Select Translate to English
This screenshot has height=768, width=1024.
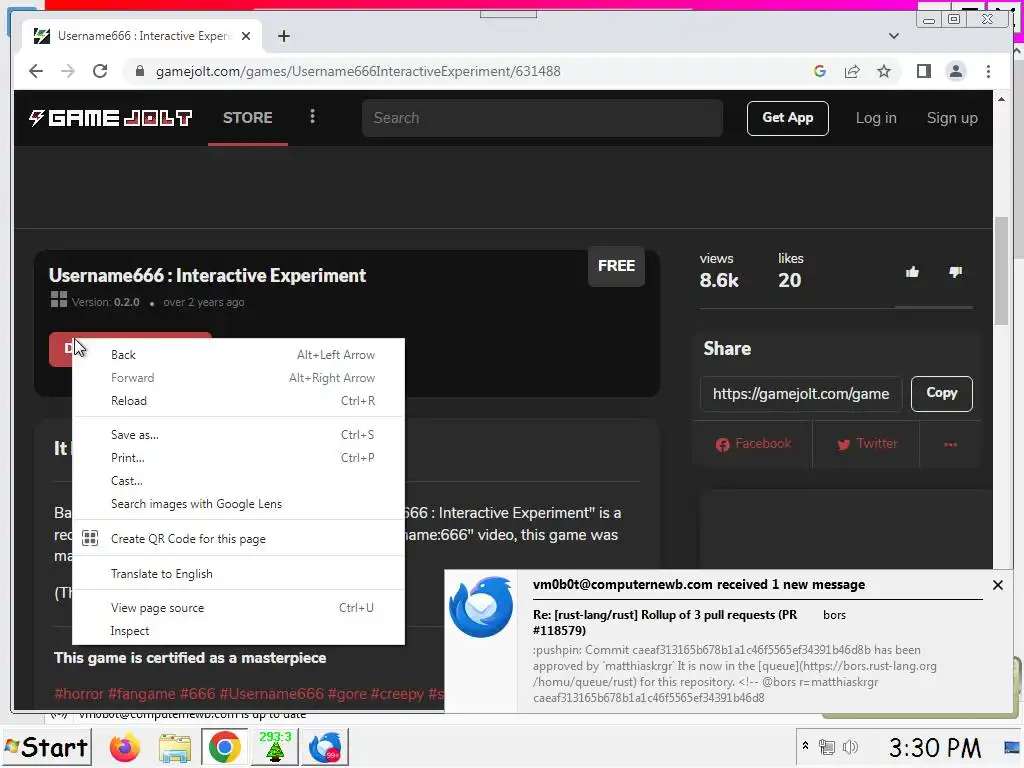(x=238, y=574)
